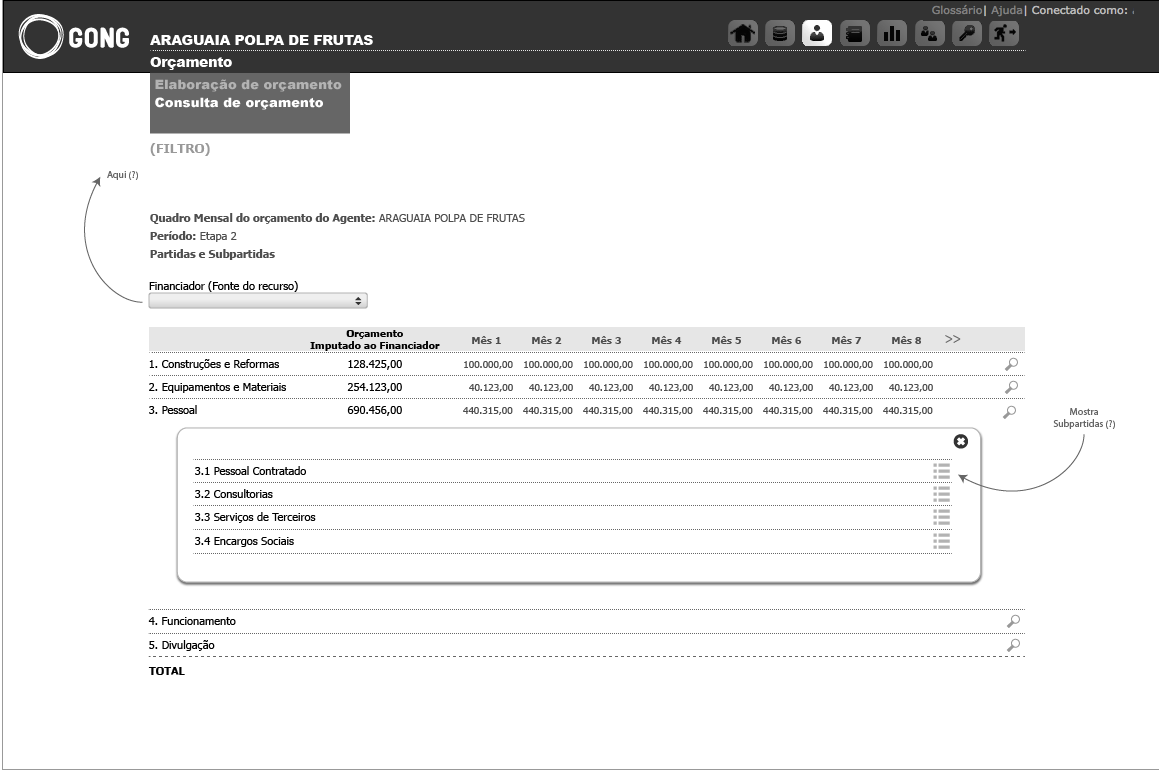Screen dimensions: 1159x770
Task: Click the budget value 128.425,00
Action: coord(375,364)
